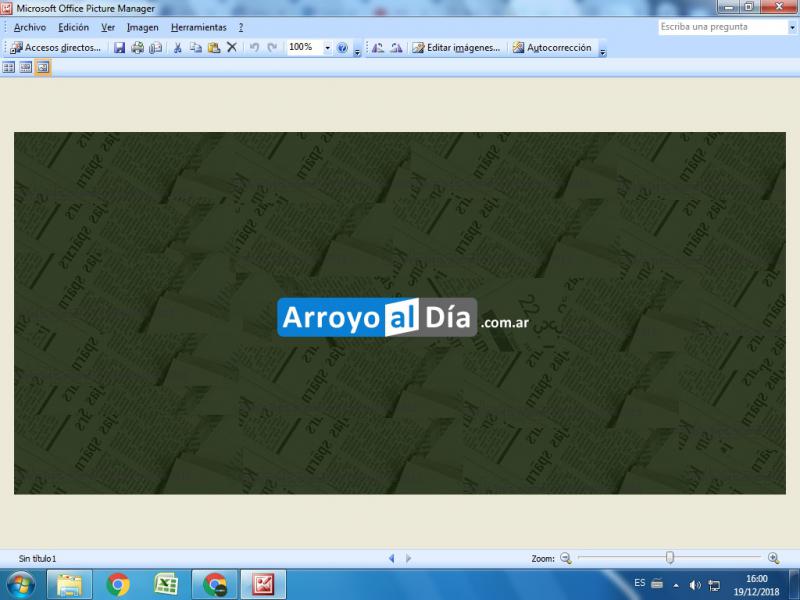Open the Herramientas menu
Viewport: 800px width, 600px height.
[x=198, y=28]
